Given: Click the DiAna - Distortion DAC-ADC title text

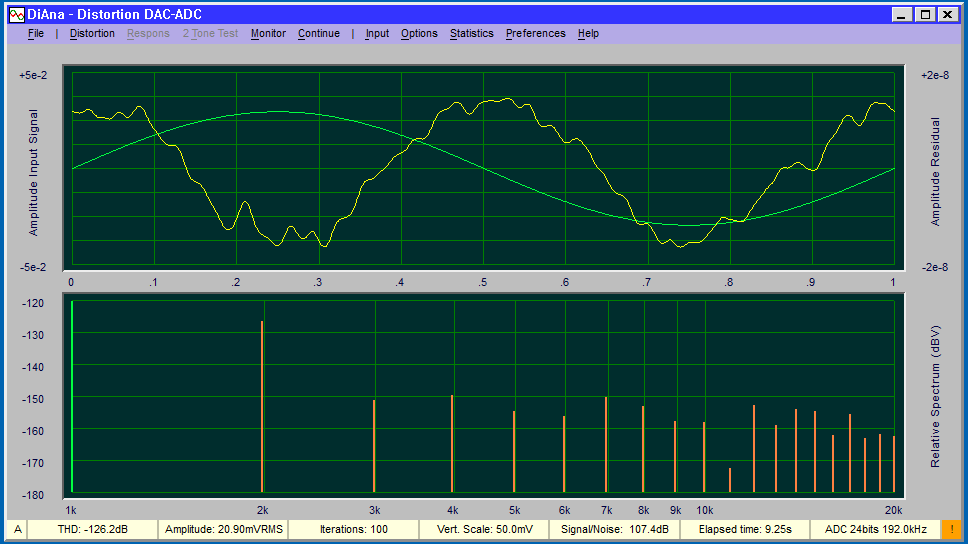Looking at the screenshot, I should click(114, 14).
